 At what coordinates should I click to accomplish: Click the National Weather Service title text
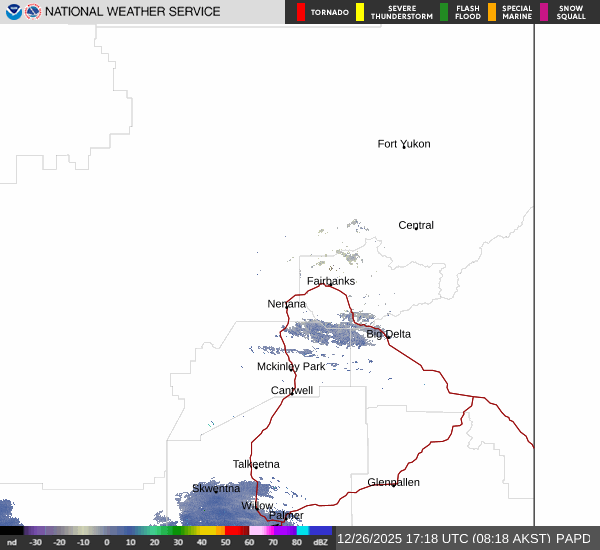point(133,12)
